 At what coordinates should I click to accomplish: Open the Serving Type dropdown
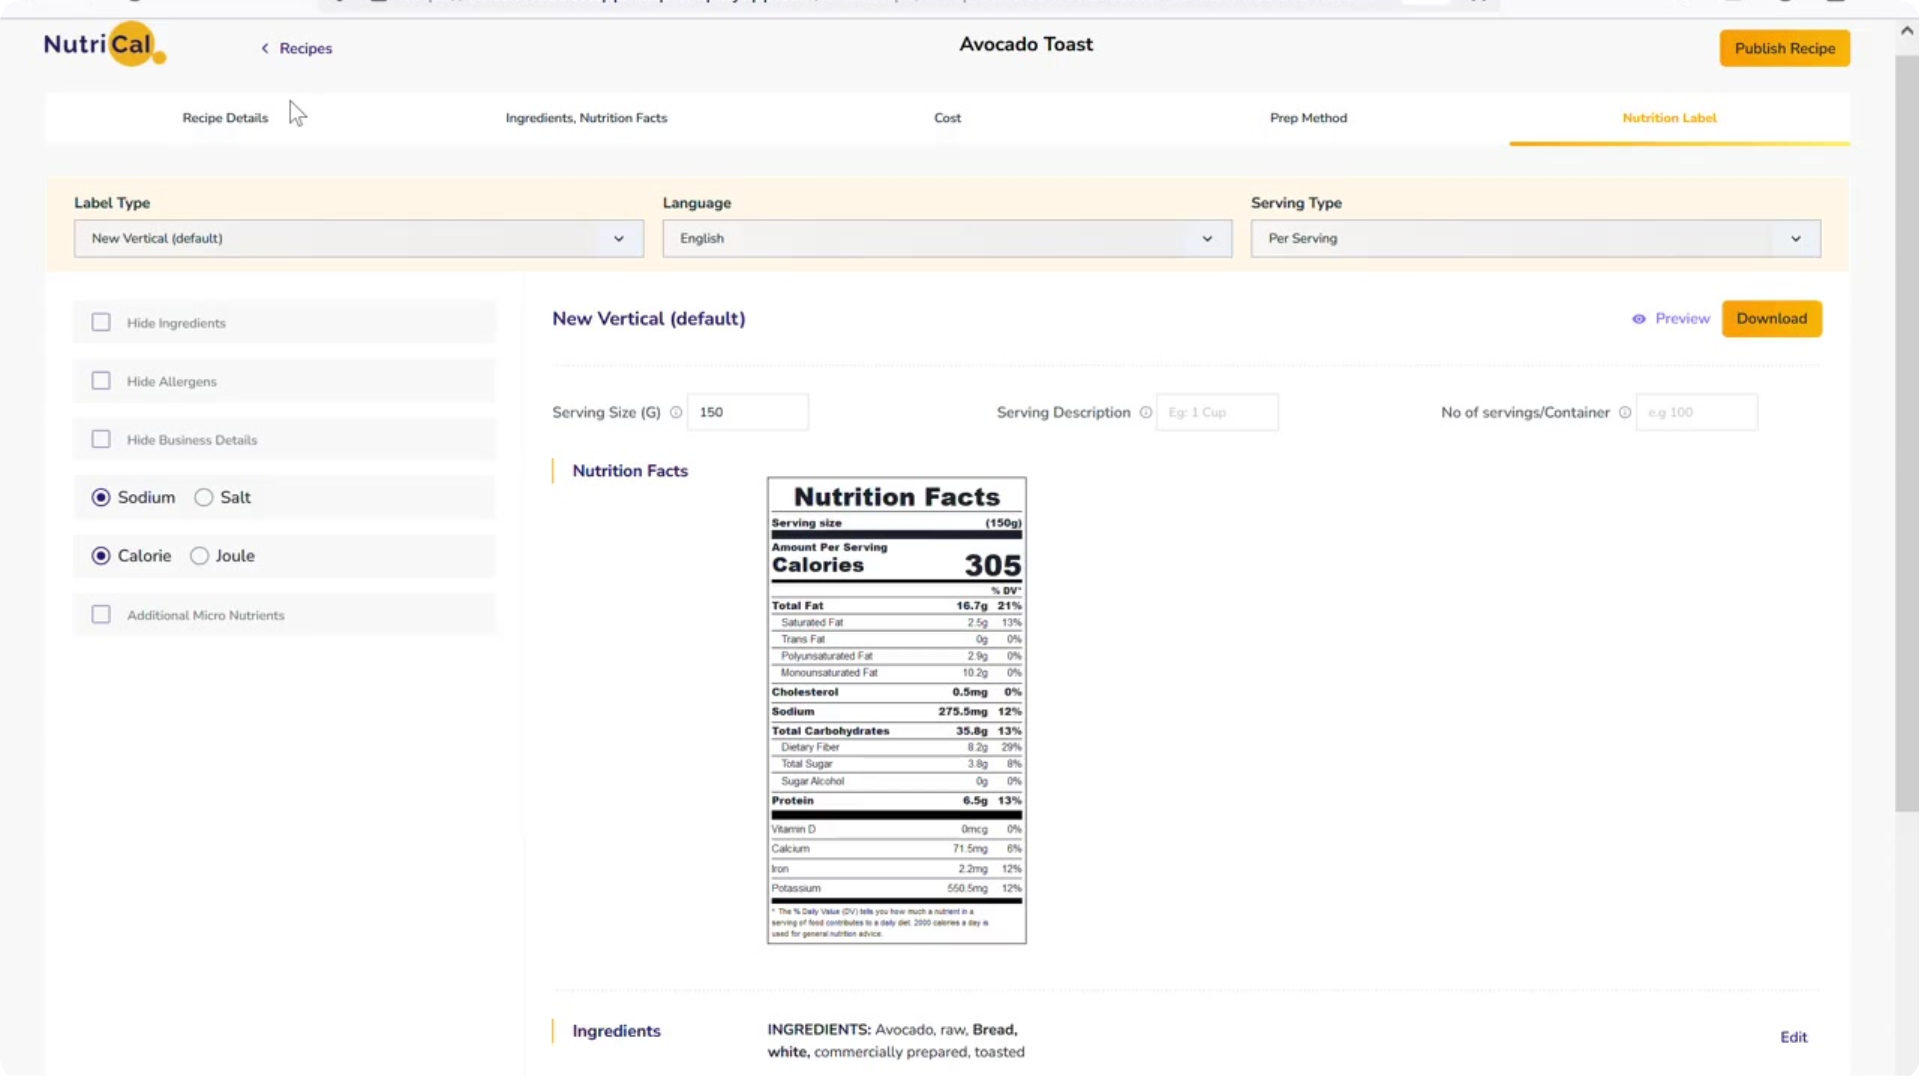coord(1534,239)
